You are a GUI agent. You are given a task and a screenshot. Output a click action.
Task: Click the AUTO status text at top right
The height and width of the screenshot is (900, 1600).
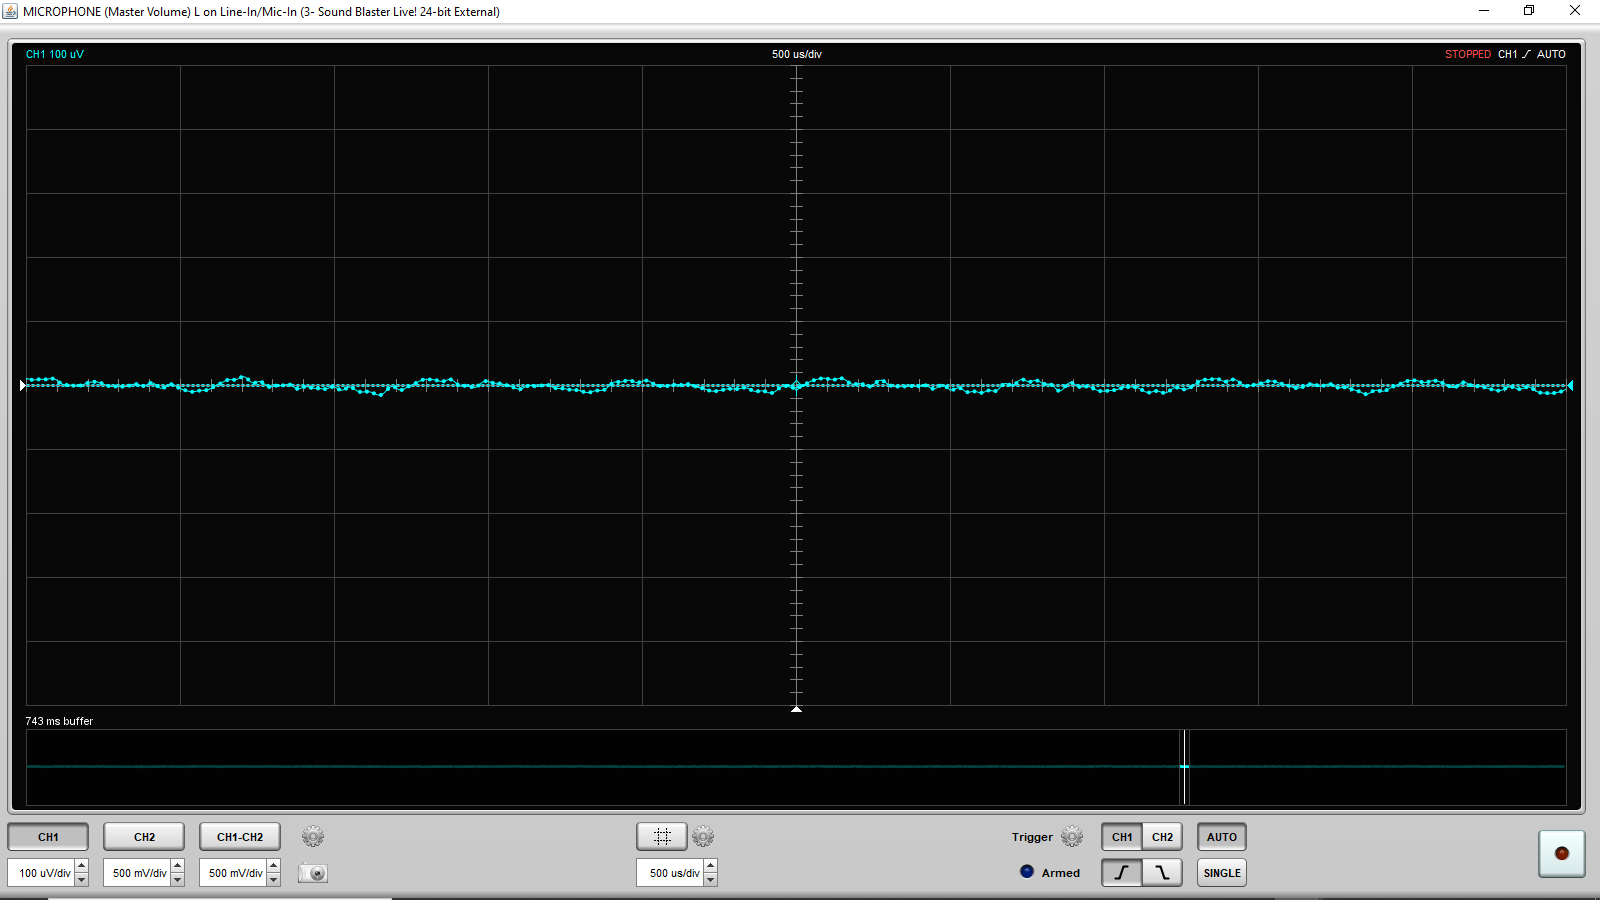pos(1551,54)
